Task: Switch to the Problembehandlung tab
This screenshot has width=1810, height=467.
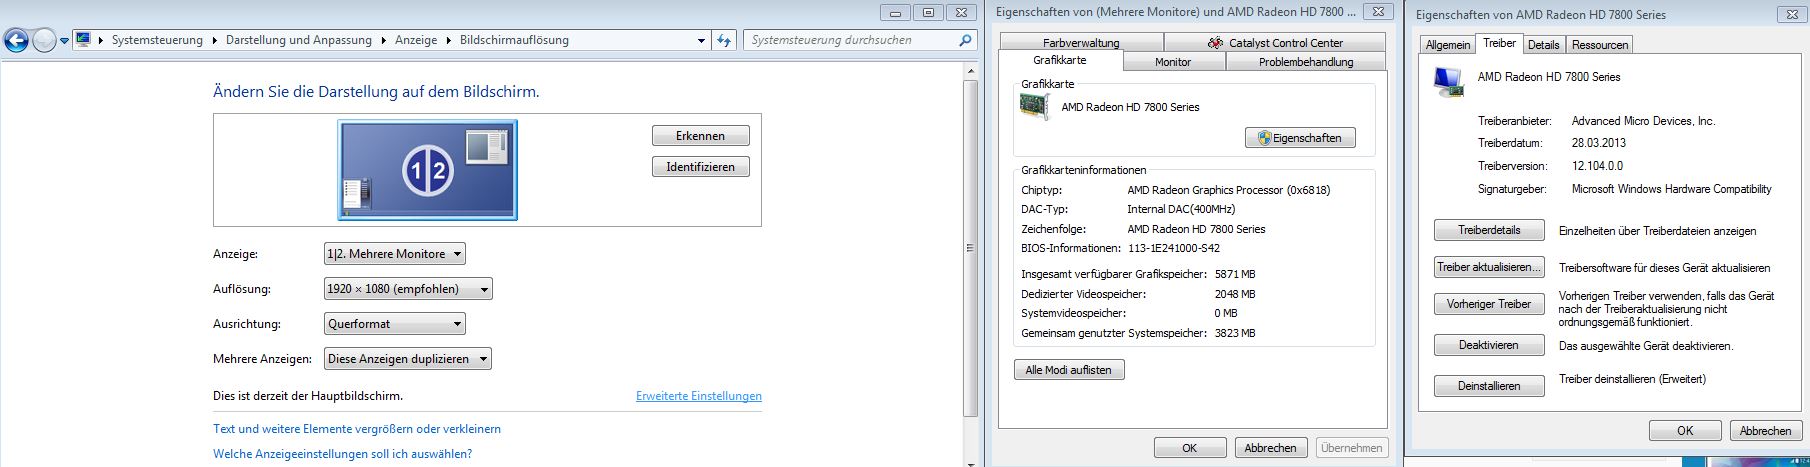Action: click(1306, 62)
